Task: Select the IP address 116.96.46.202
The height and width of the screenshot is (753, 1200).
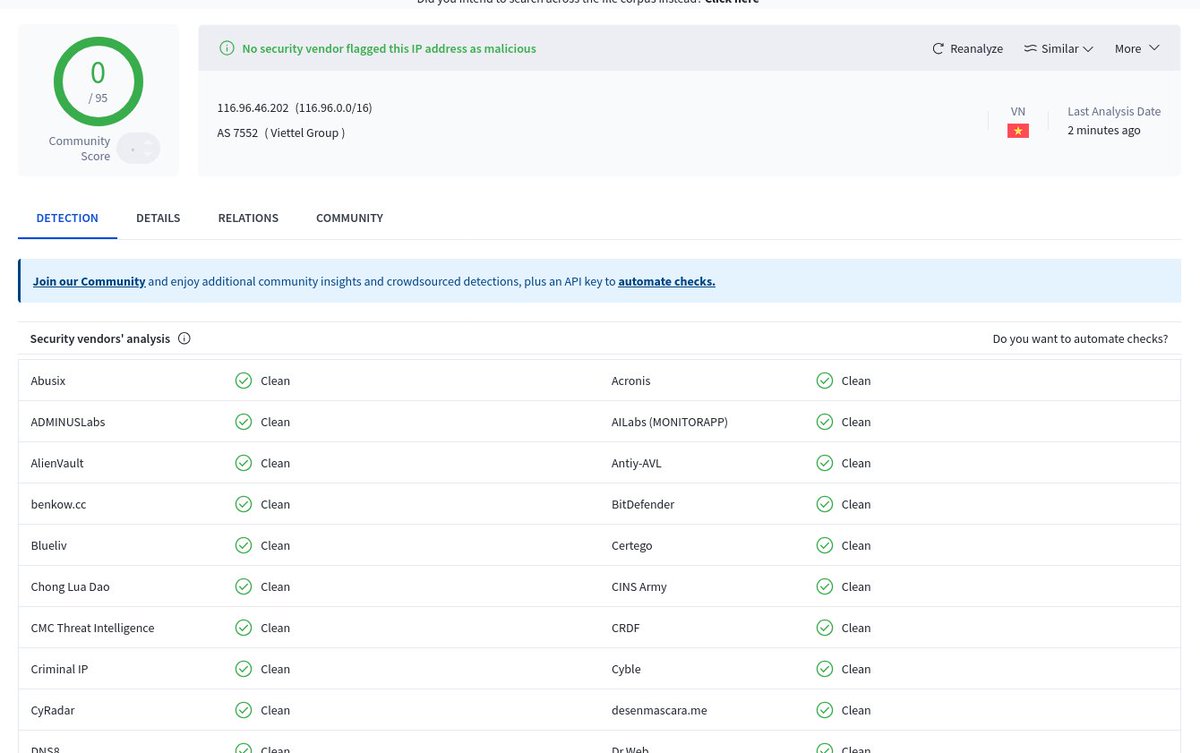Action: point(252,108)
